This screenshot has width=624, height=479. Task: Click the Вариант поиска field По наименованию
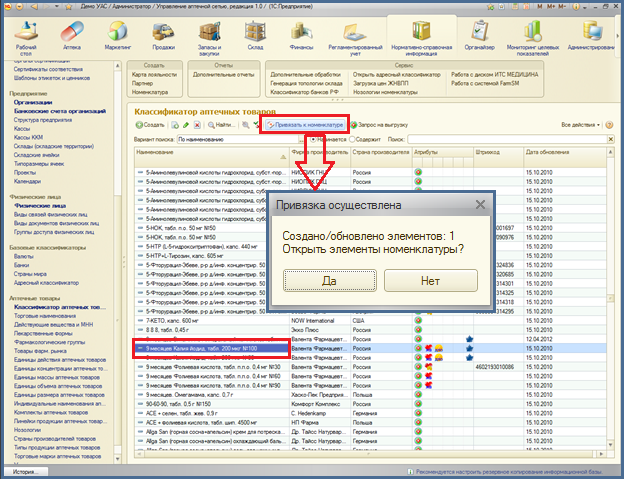click(x=238, y=140)
